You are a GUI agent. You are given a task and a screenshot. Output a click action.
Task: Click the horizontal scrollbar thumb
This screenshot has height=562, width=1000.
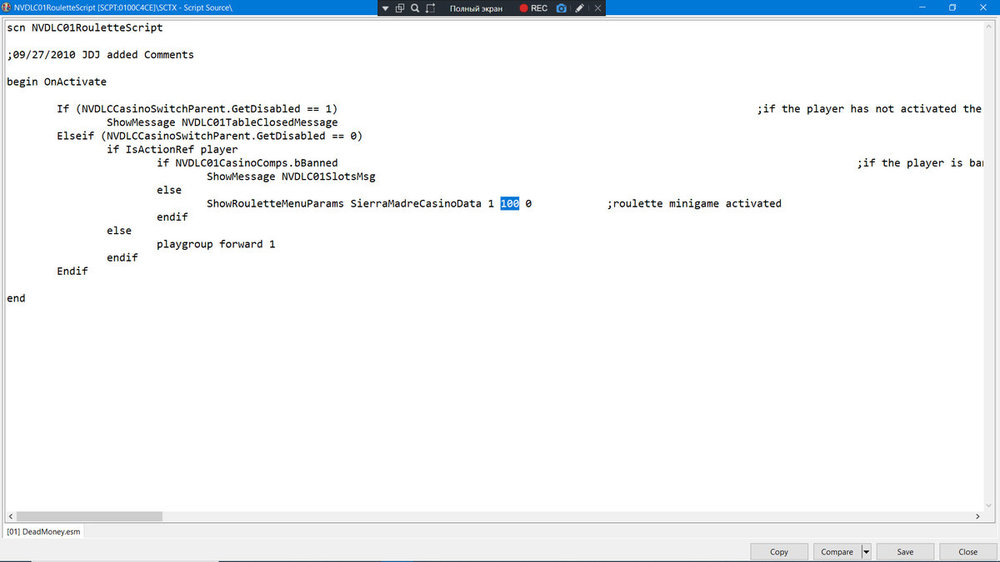pyautogui.click(x=89, y=516)
